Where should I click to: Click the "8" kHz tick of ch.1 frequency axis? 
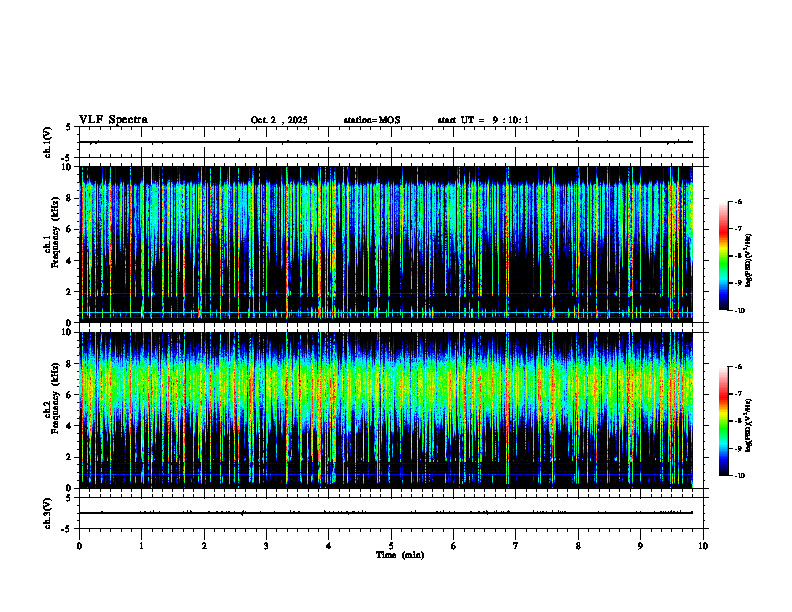70,198
